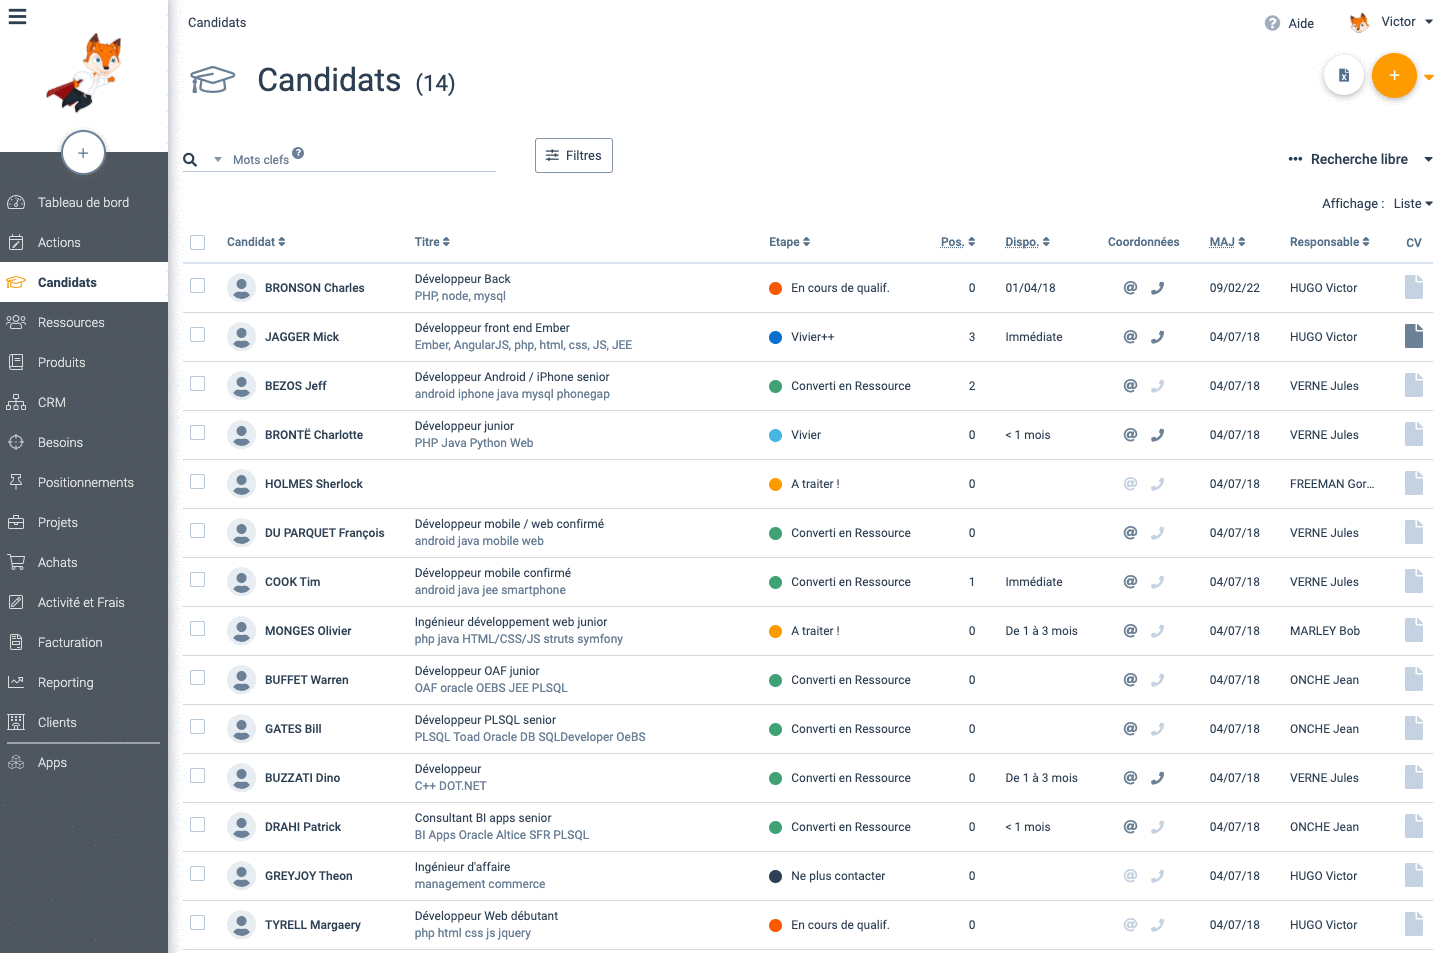
Task: Click the hamburger menu icon
Action: point(17,17)
